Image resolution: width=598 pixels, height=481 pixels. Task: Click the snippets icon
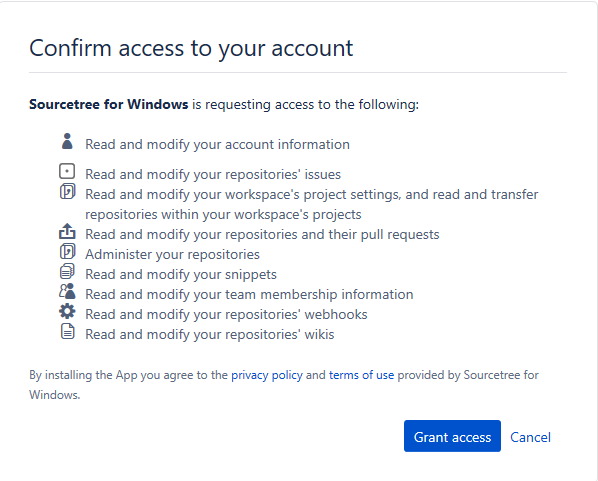pos(67,271)
